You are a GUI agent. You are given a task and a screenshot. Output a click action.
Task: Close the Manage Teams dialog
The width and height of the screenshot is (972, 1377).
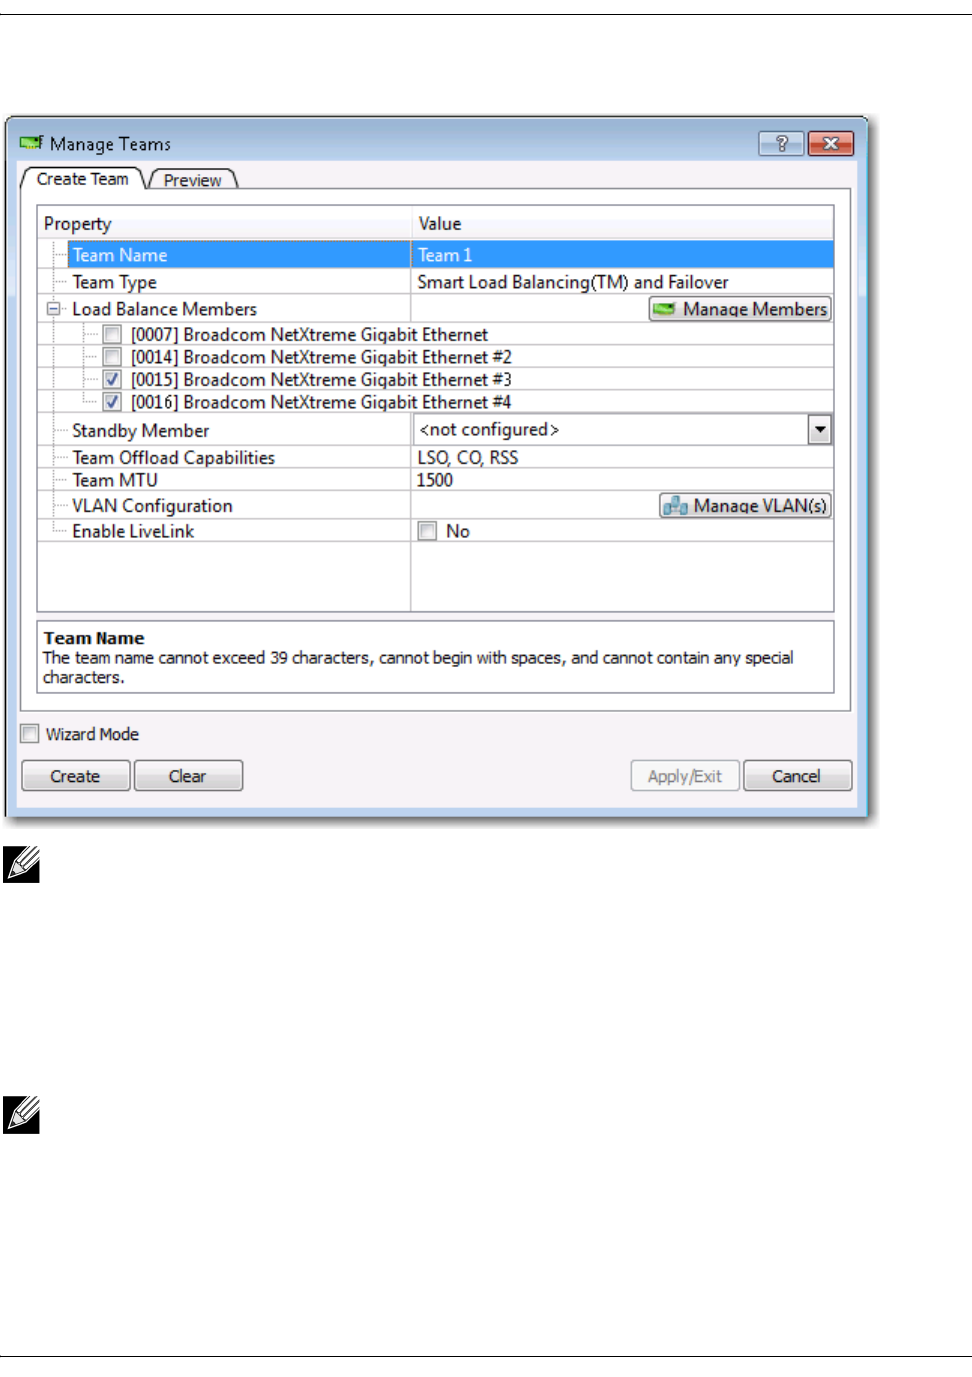830,144
